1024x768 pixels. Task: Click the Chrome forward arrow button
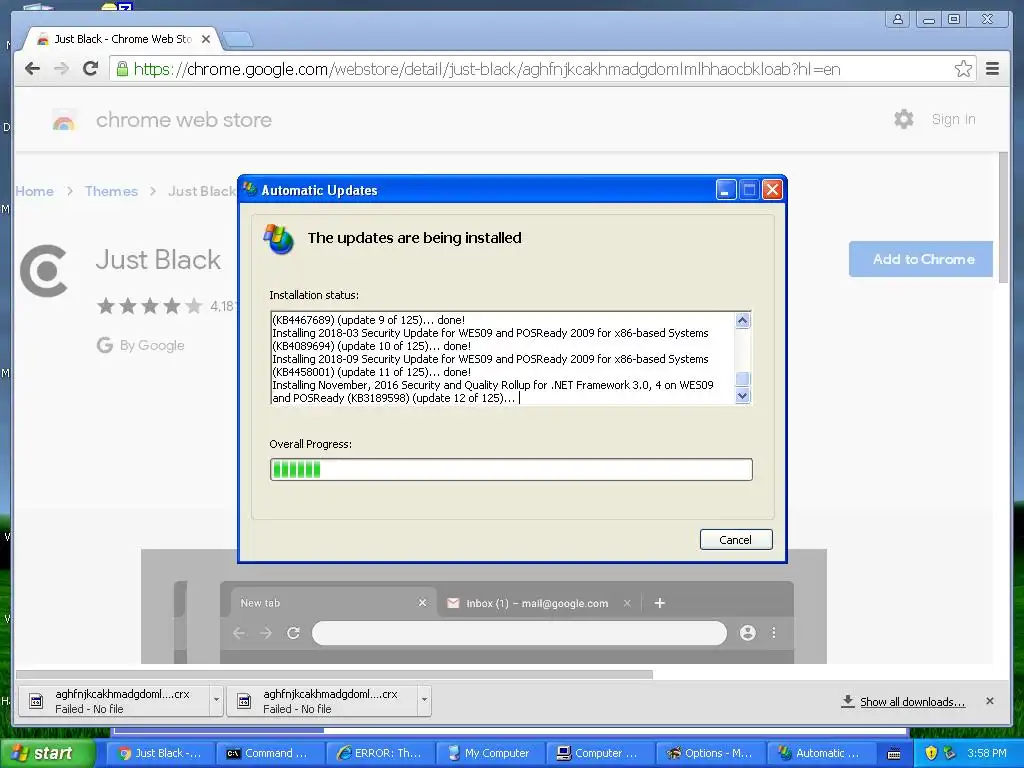[61, 69]
